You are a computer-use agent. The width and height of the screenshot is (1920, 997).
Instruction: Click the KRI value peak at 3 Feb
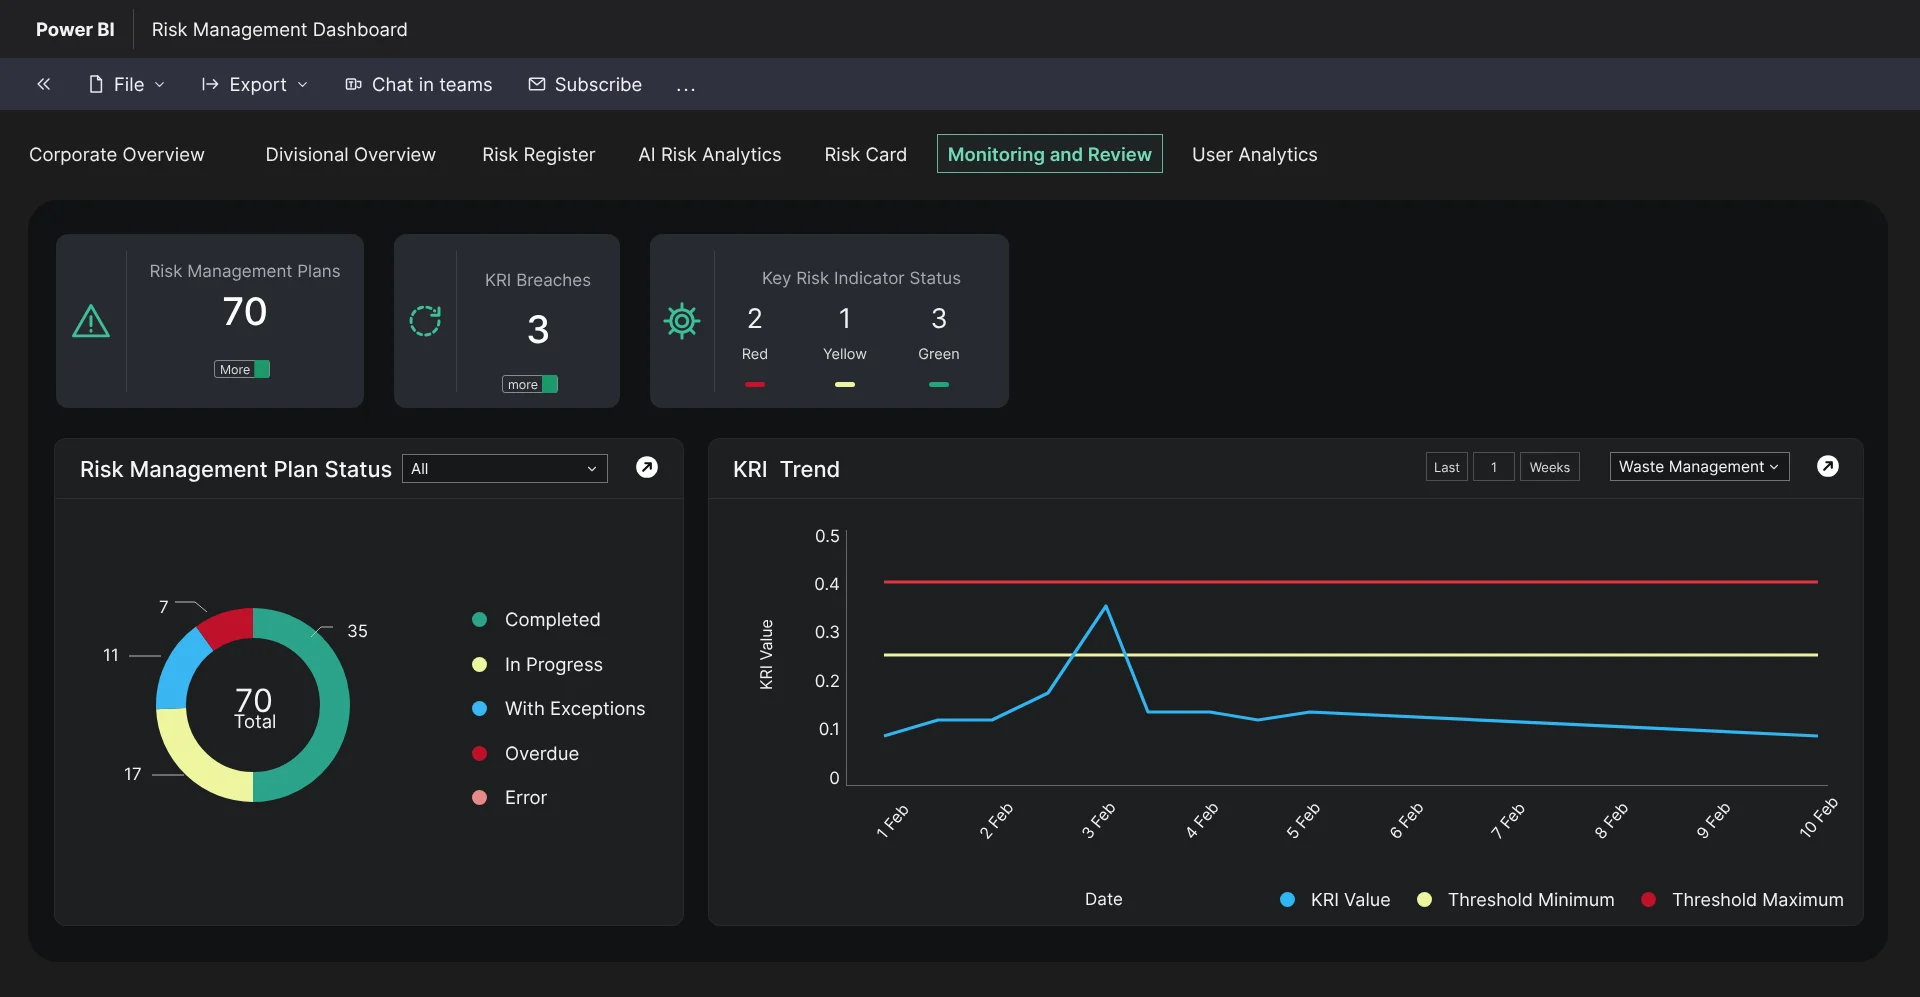tap(1105, 606)
